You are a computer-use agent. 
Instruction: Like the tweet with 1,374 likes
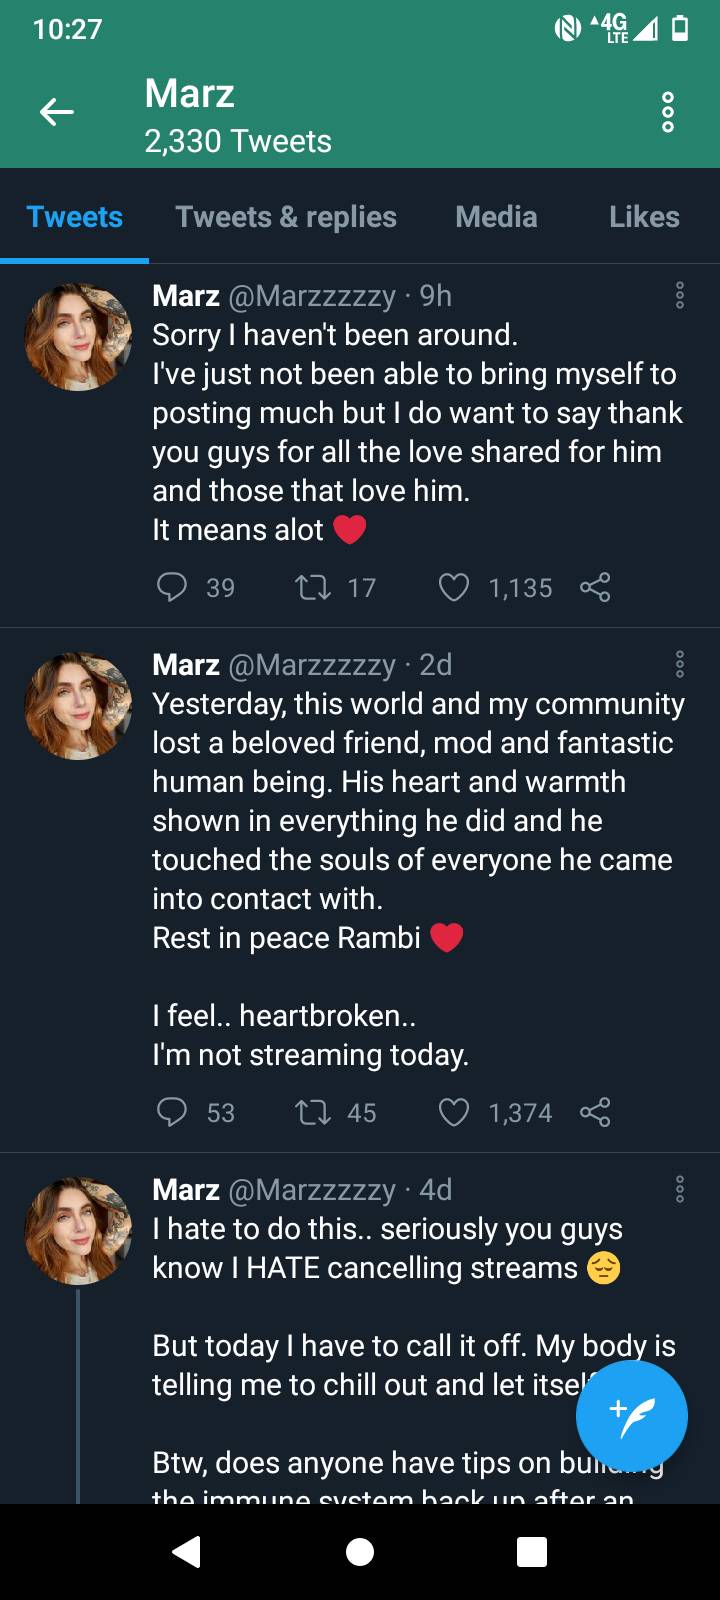455,1111
